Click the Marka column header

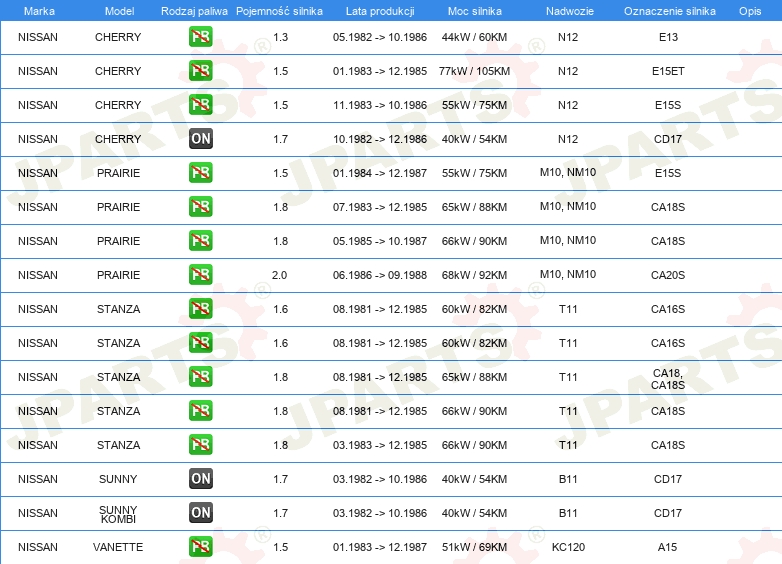click(x=39, y=11)
